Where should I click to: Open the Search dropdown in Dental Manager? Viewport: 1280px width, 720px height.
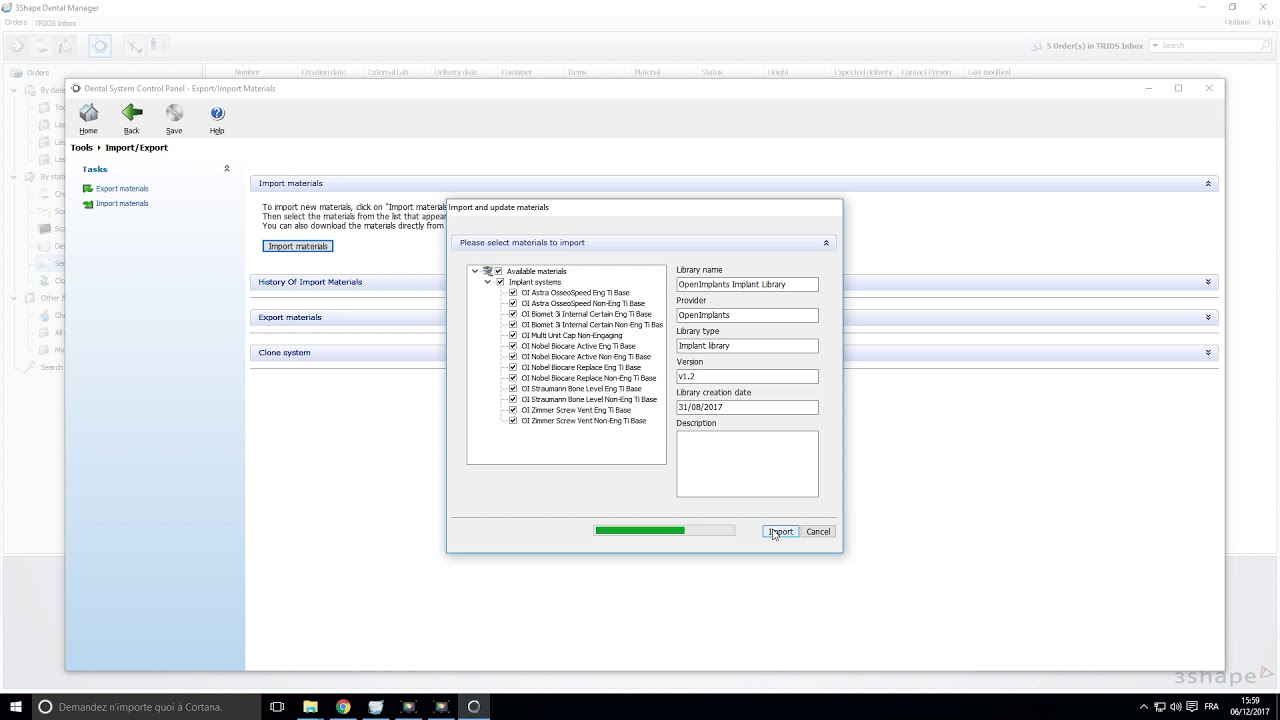coord(1155,46)
